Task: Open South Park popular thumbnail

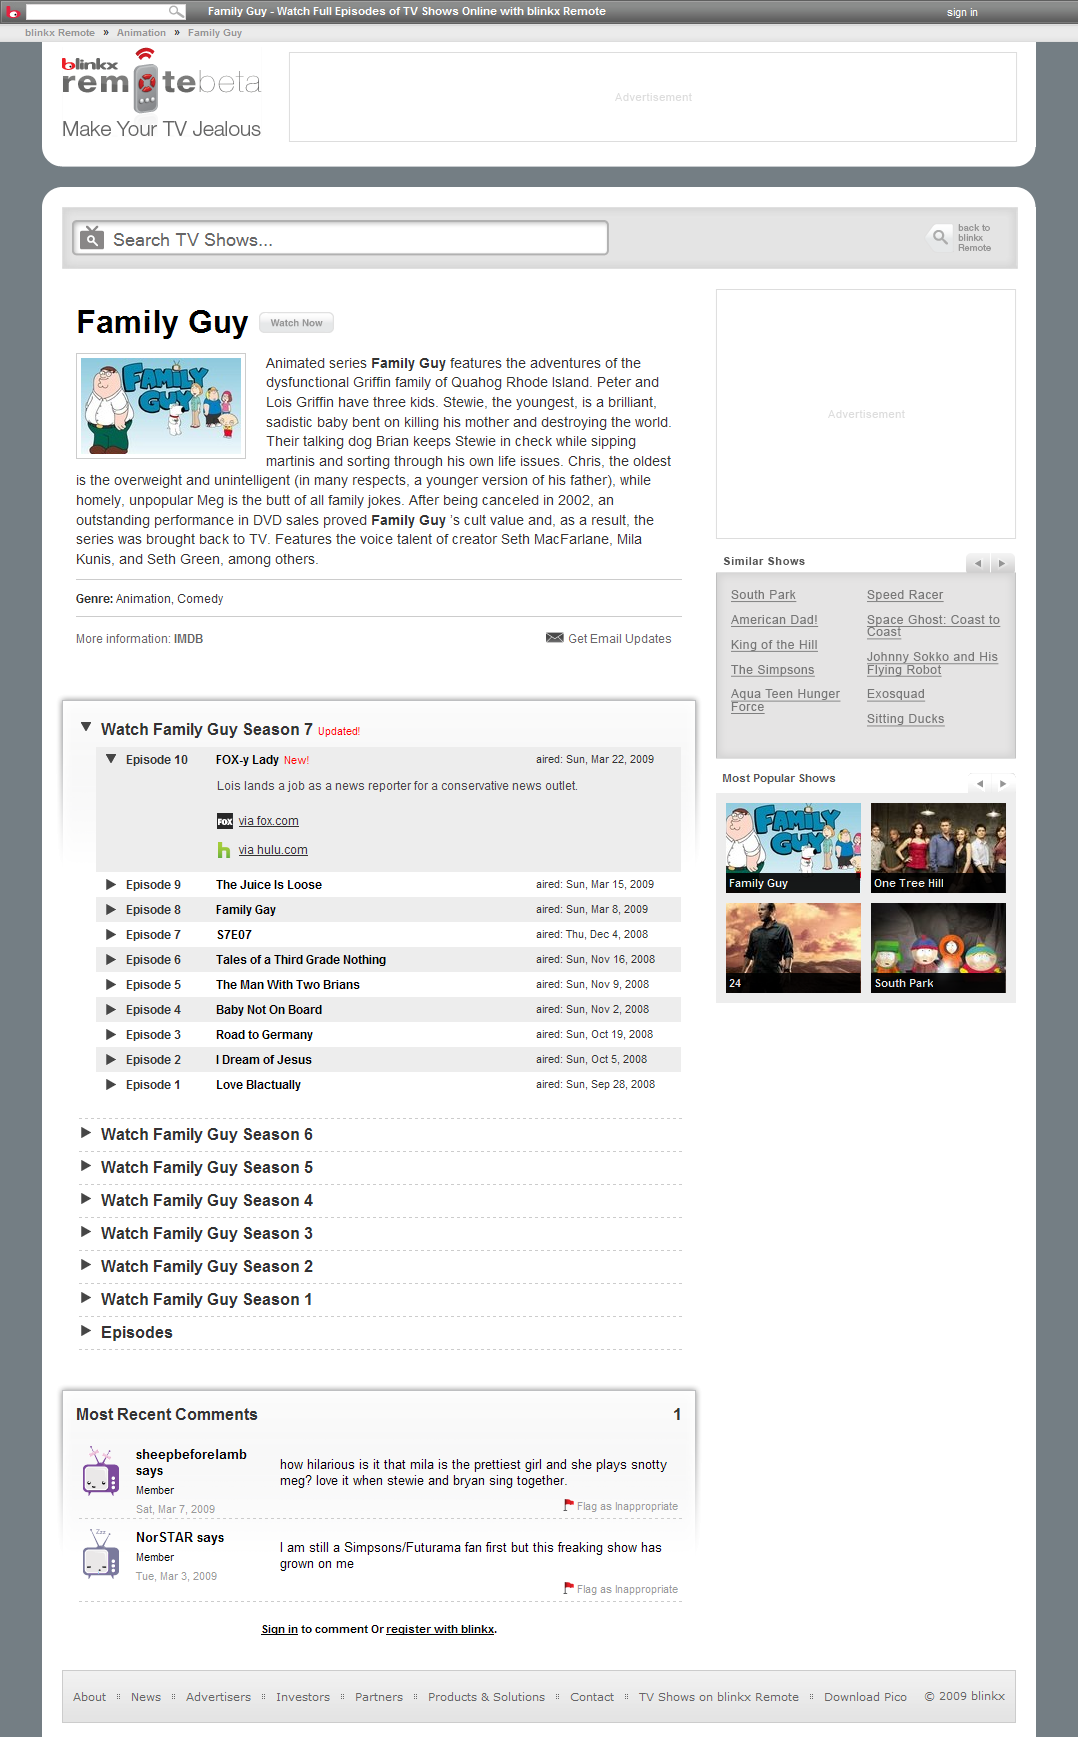Action: coord(938,948)
